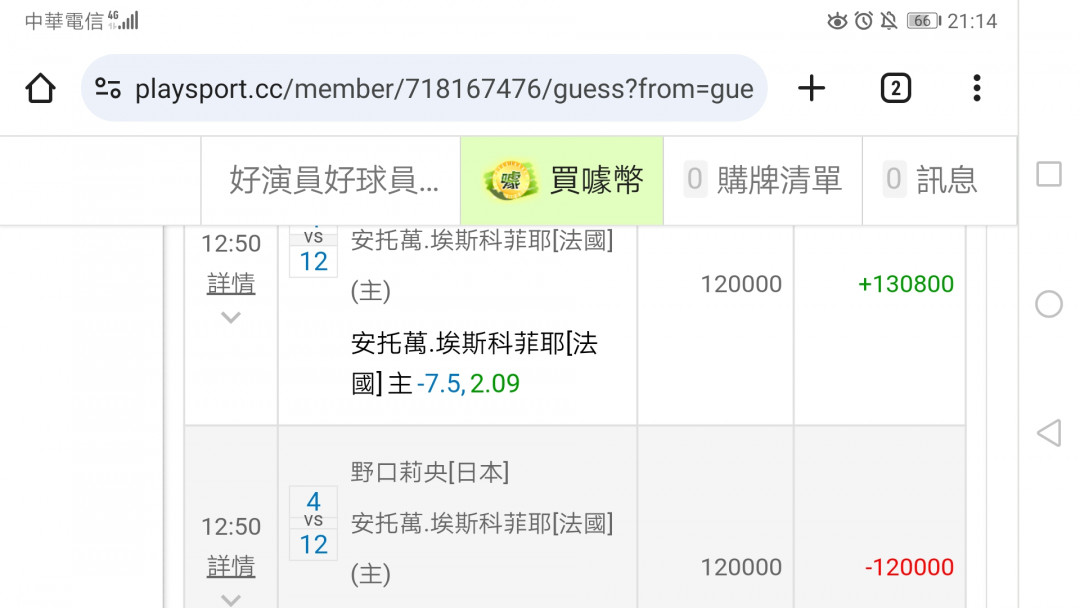Open a new tab with plus icon

pos(811,88)
